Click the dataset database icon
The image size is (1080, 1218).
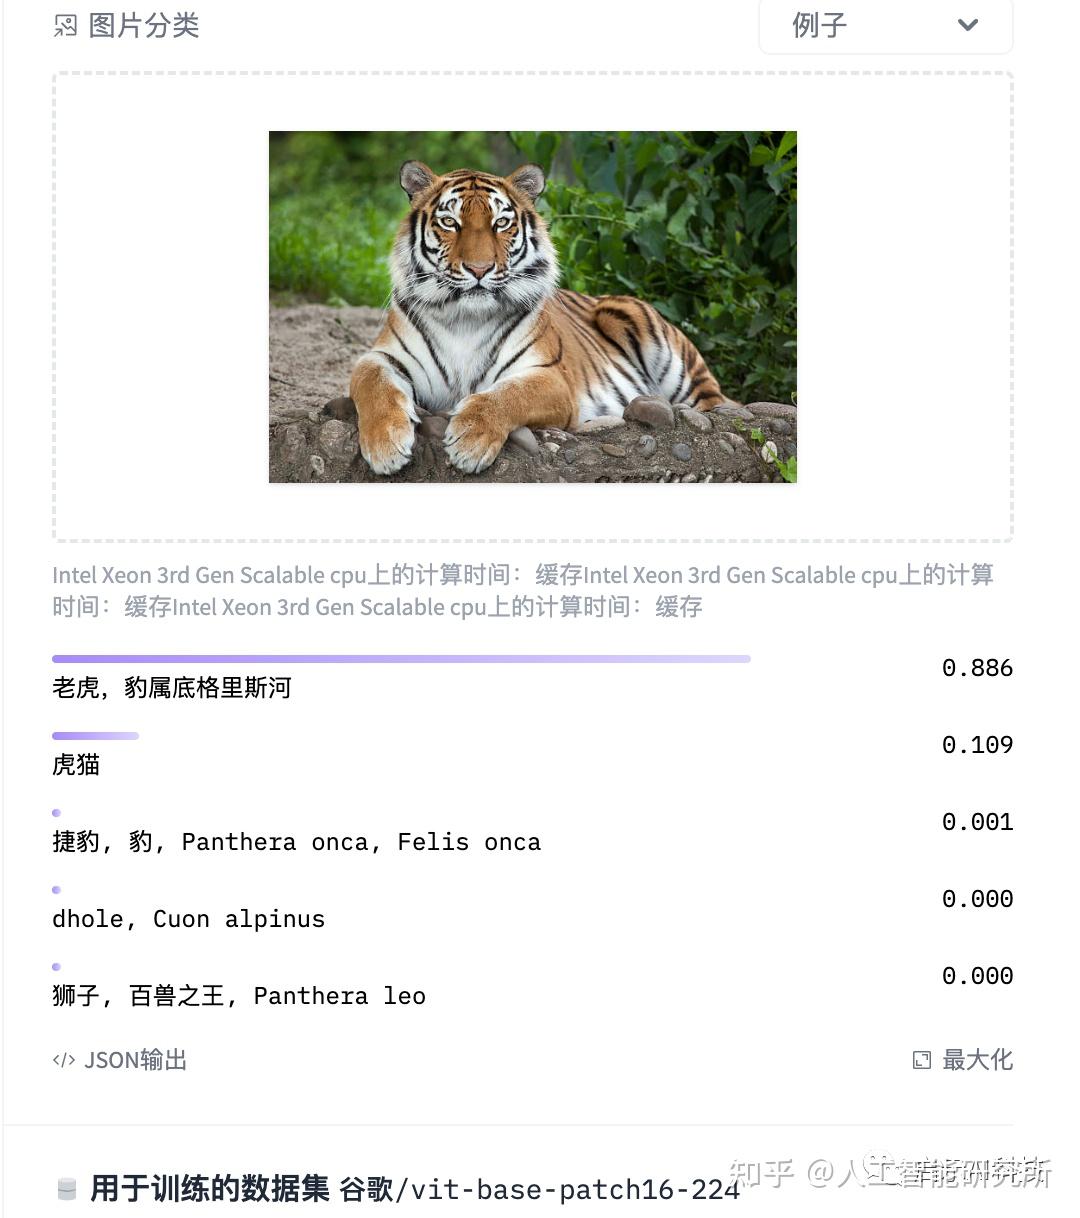click(67, 1189)
